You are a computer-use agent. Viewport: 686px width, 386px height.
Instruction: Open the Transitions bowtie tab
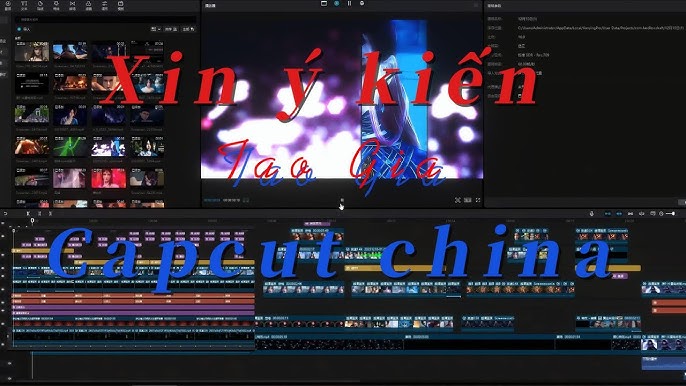pyautogui.click(x=72, y=5)
